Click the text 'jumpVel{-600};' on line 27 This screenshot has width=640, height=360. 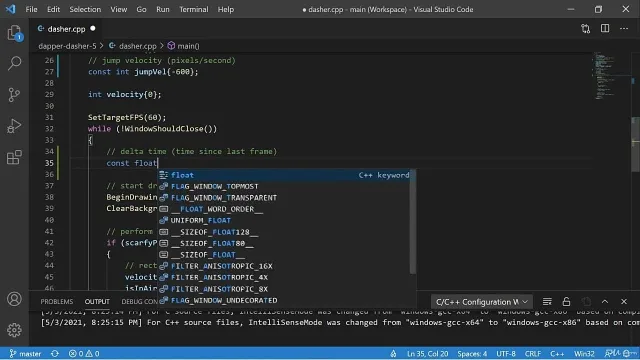[166, 72]
